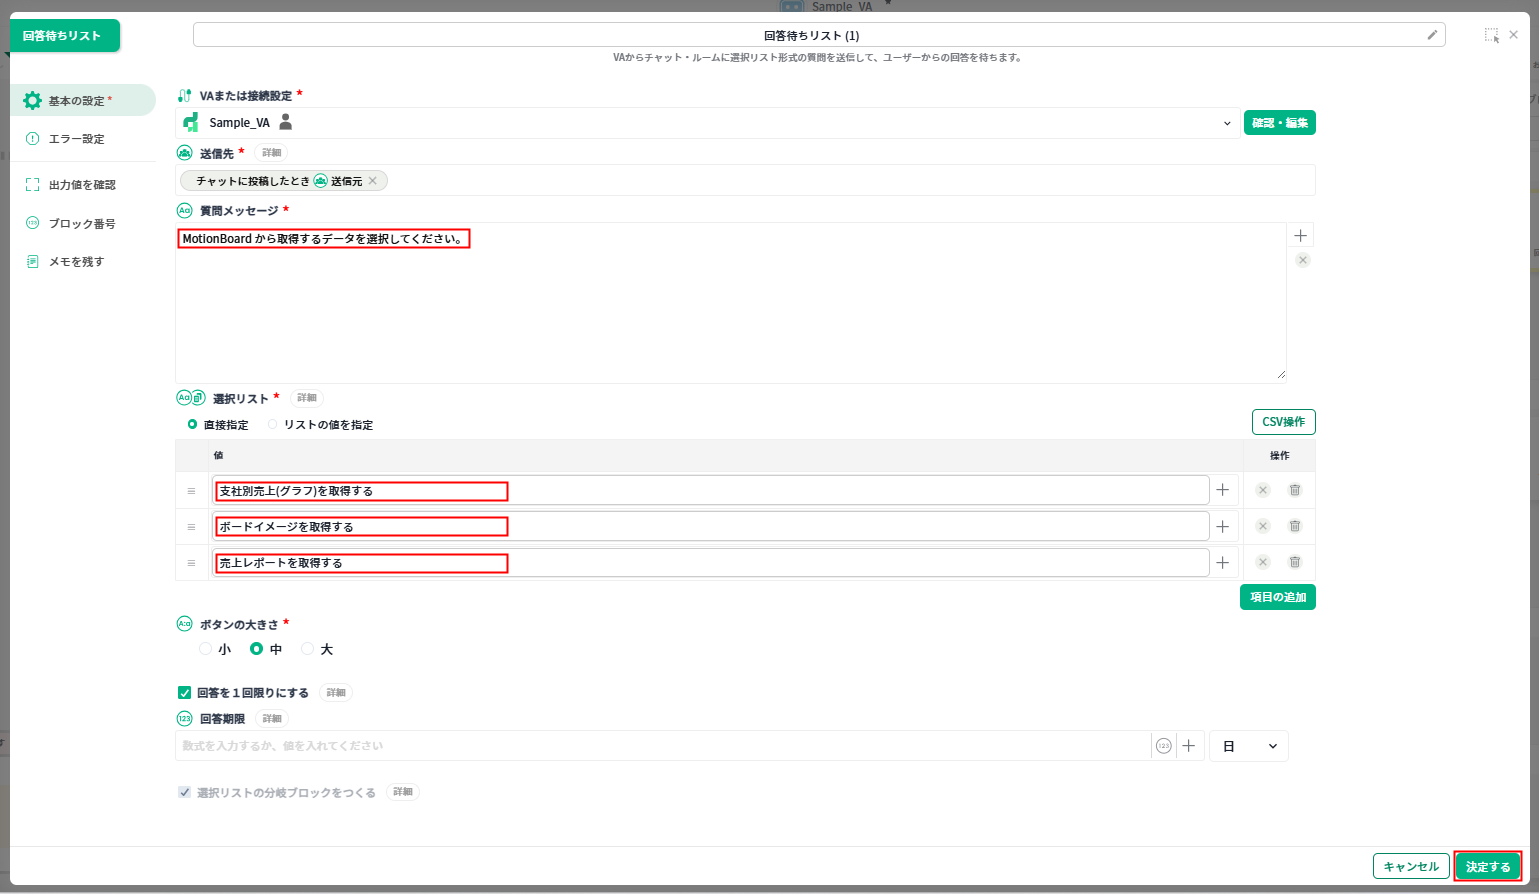The image size is (1539, 894).
Task: Click the 決定する button
Action: click(1487, 867)
